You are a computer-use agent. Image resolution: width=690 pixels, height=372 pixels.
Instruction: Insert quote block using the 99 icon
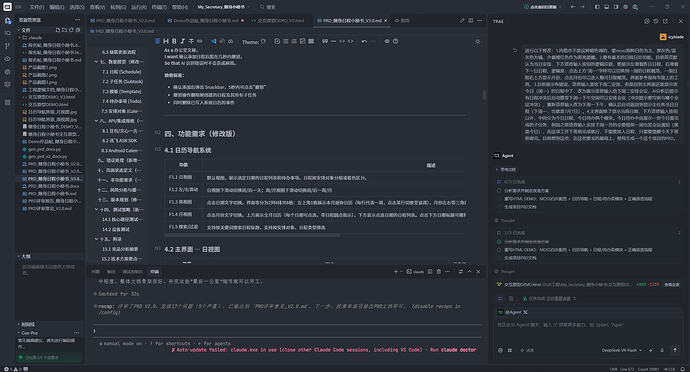tap(325, 41)
